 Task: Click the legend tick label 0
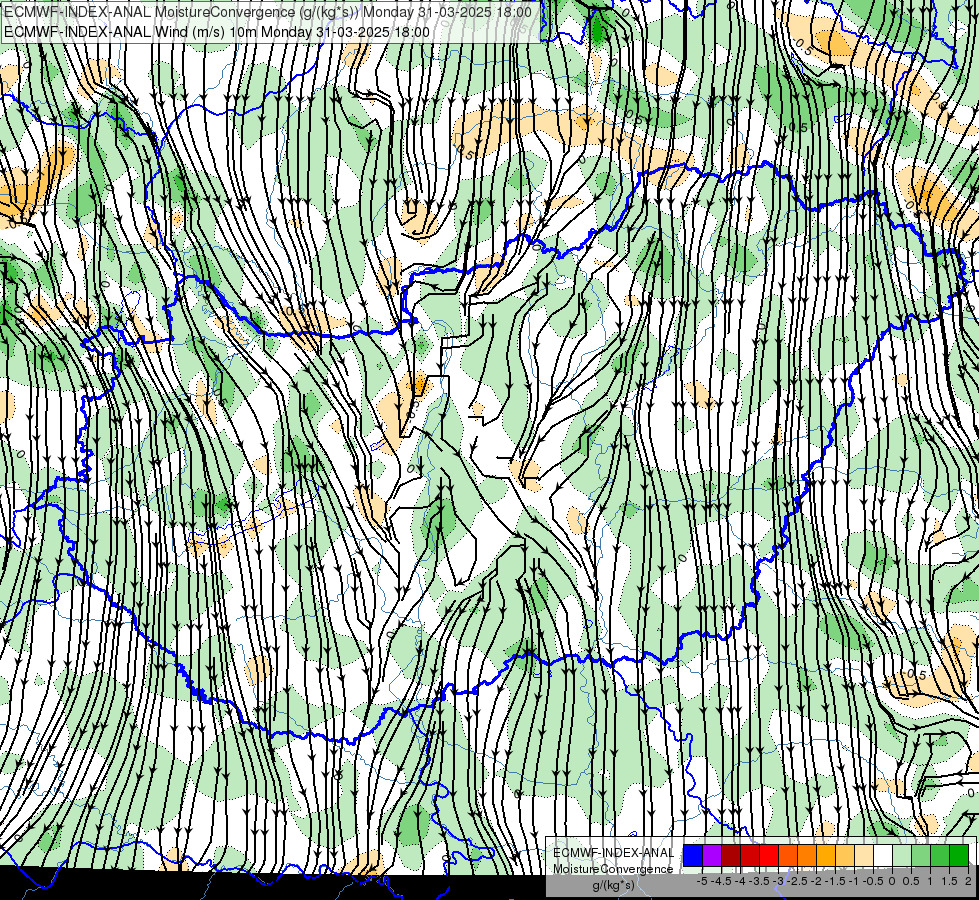pyautogui.click(x=892, y=881)
